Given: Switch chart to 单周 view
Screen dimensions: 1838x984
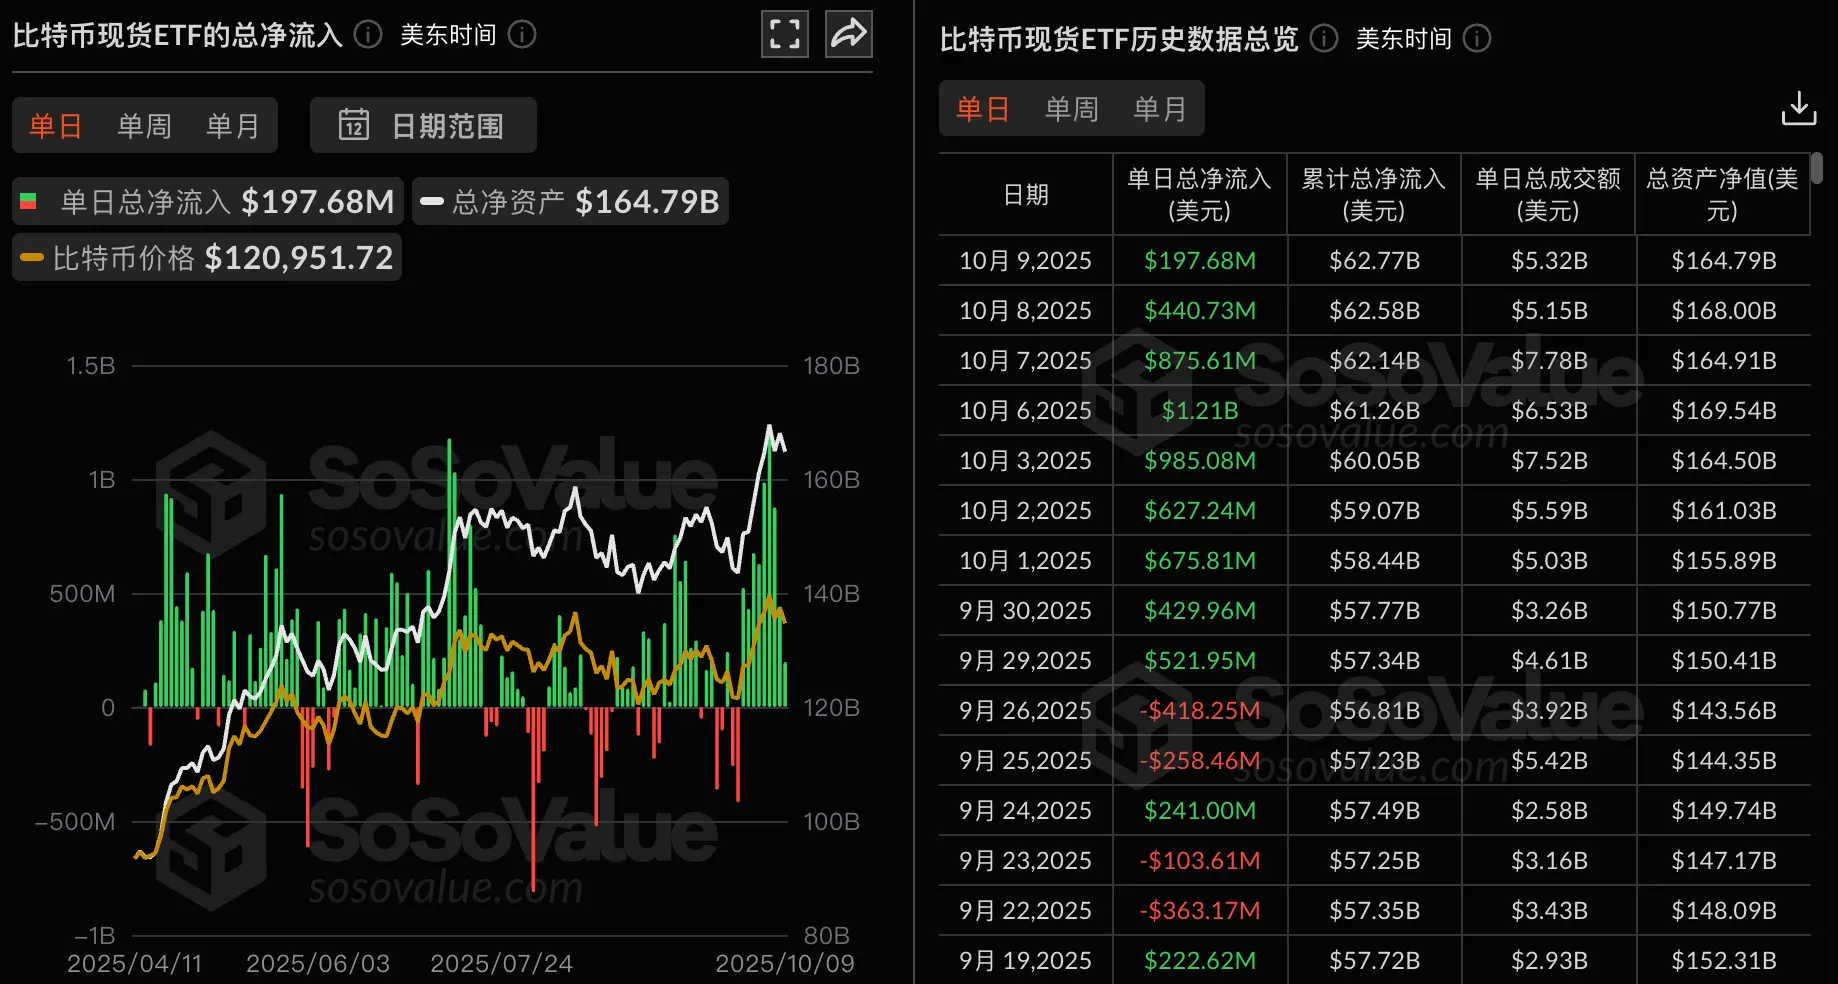Looking at the screenshot, I should (x=144, y=126).
